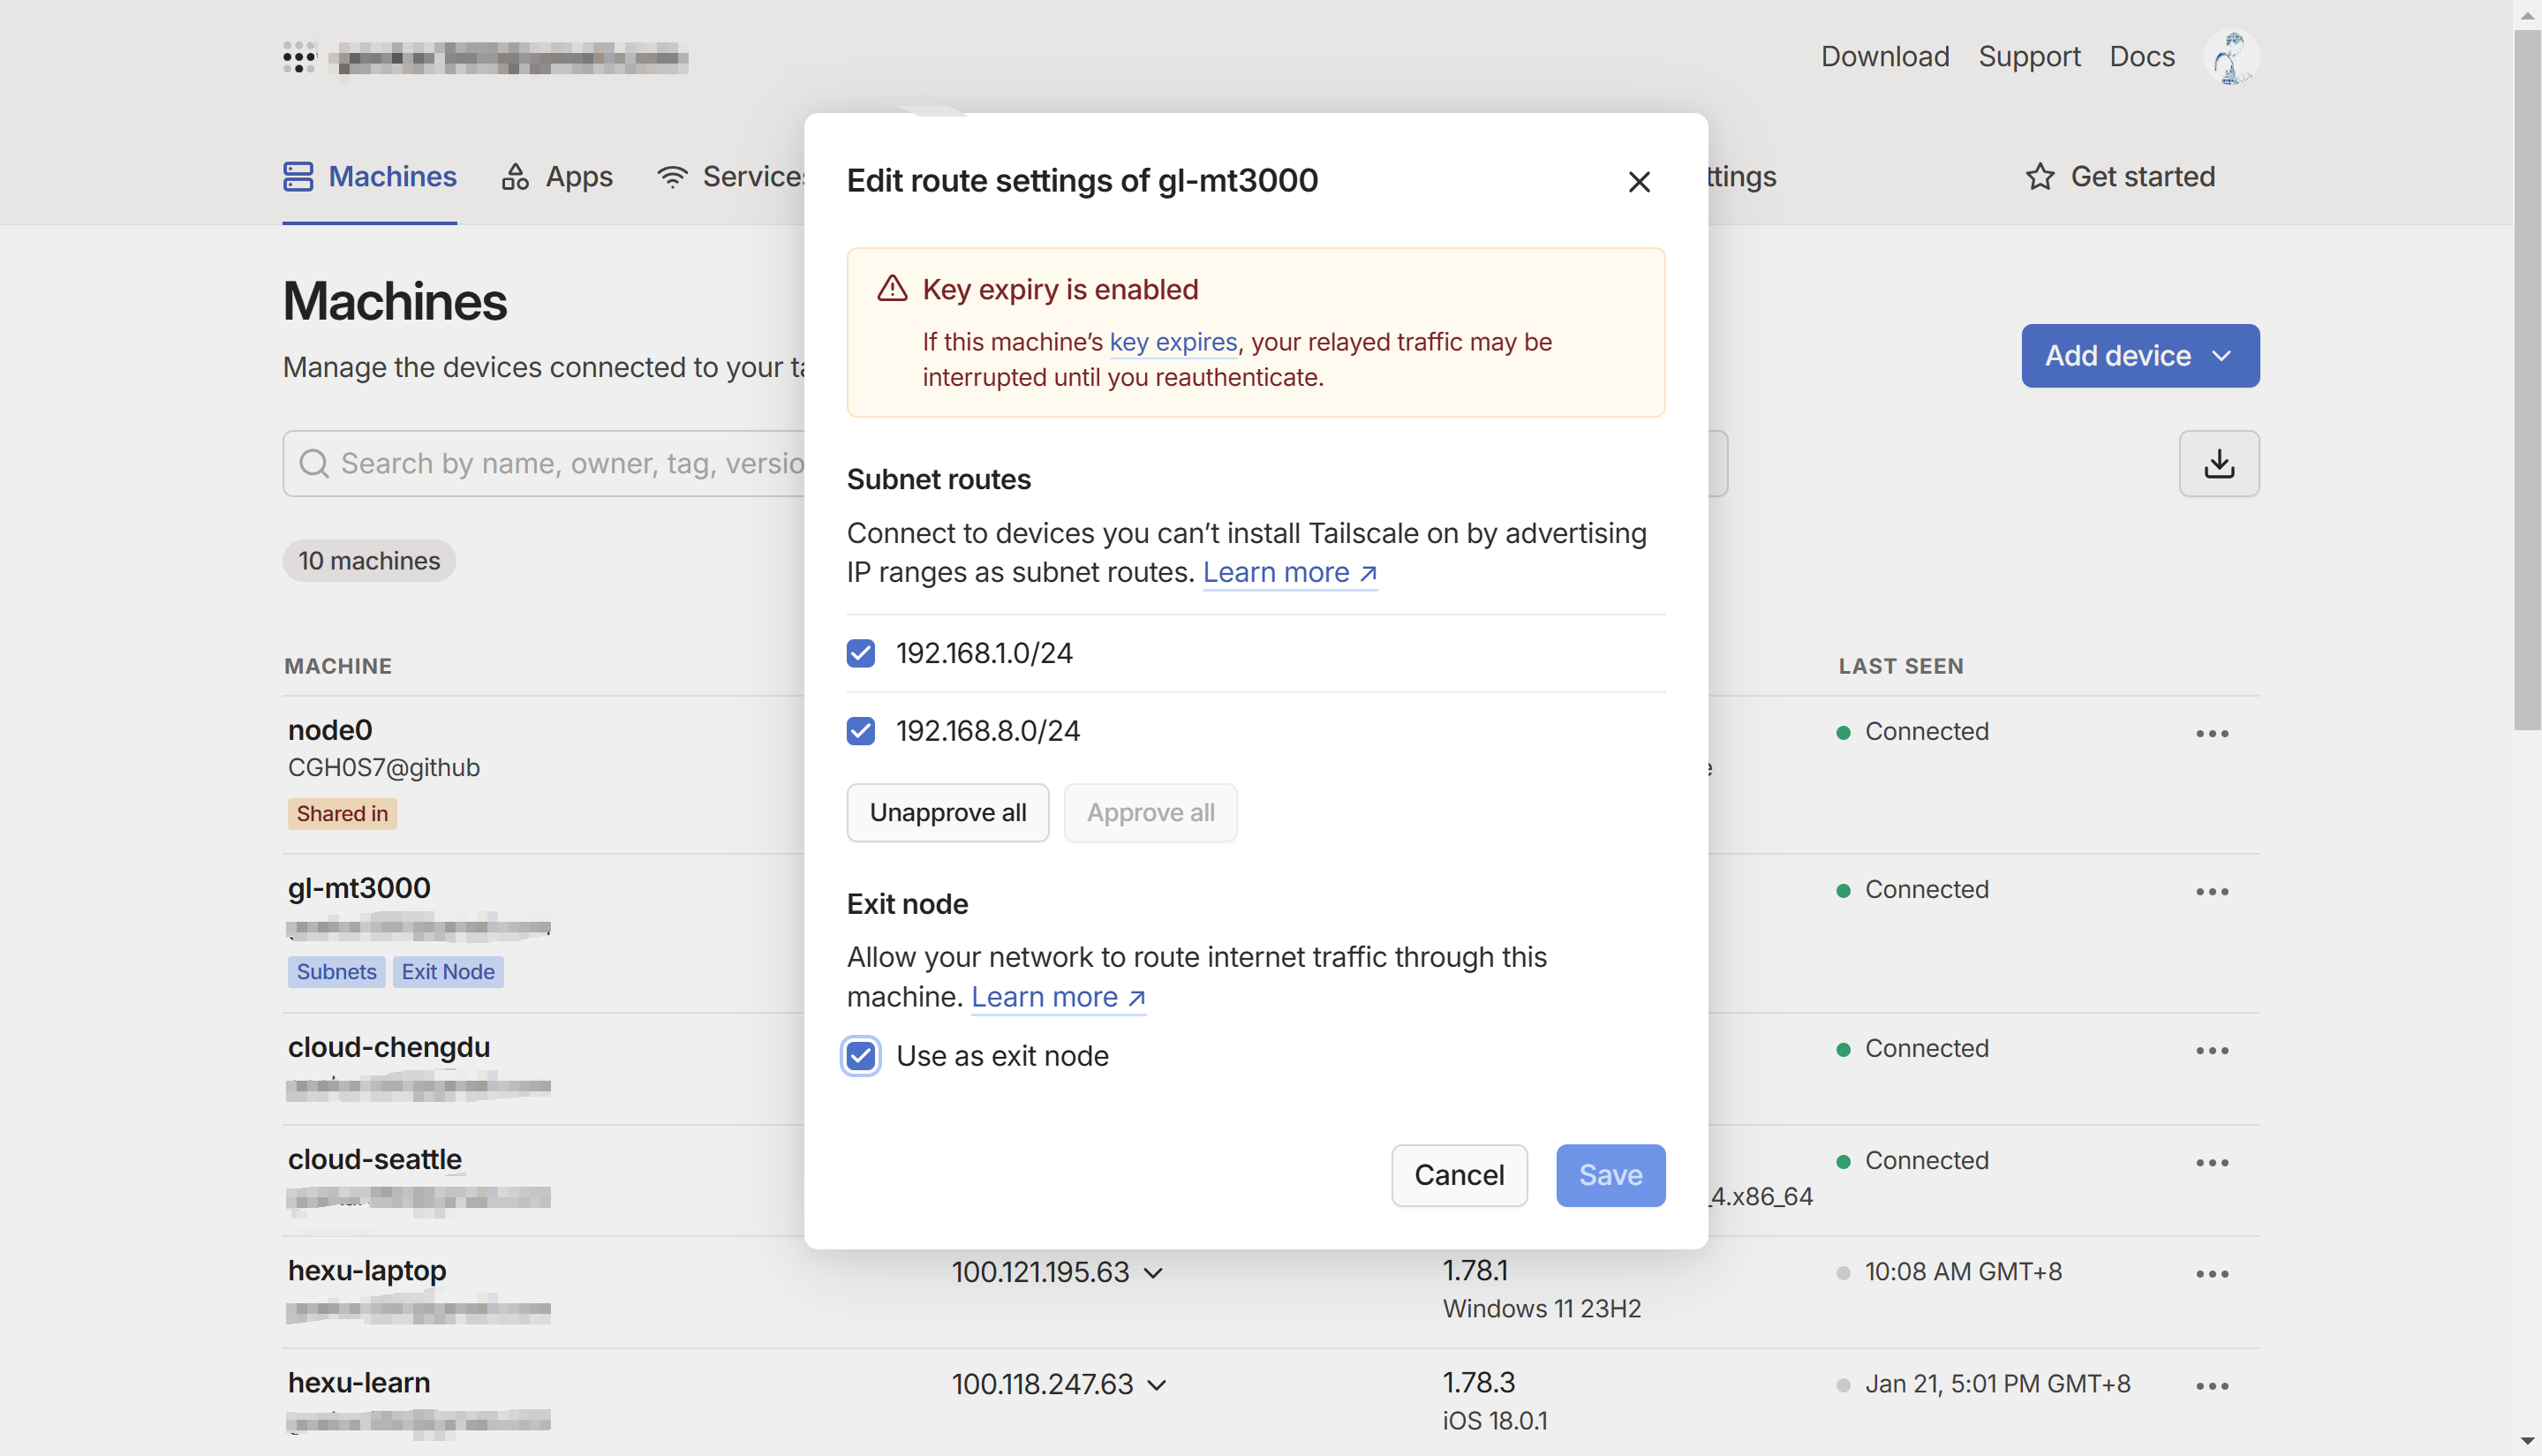This screenshot has height=1456, width=2542.
Task: Uncheck the 192.168.8.0/24 subnet route
Action: click(860, 731)
